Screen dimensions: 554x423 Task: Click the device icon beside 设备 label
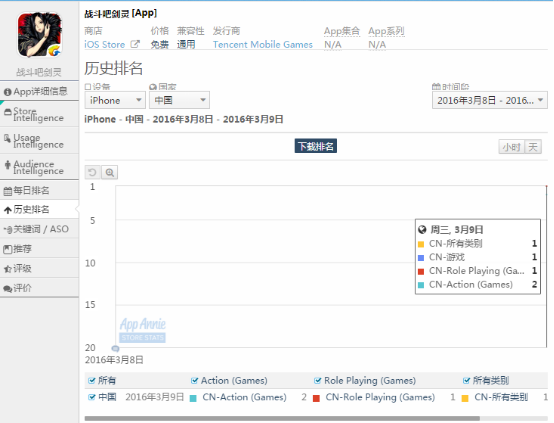pyautogui.click(x=88, y=87)
